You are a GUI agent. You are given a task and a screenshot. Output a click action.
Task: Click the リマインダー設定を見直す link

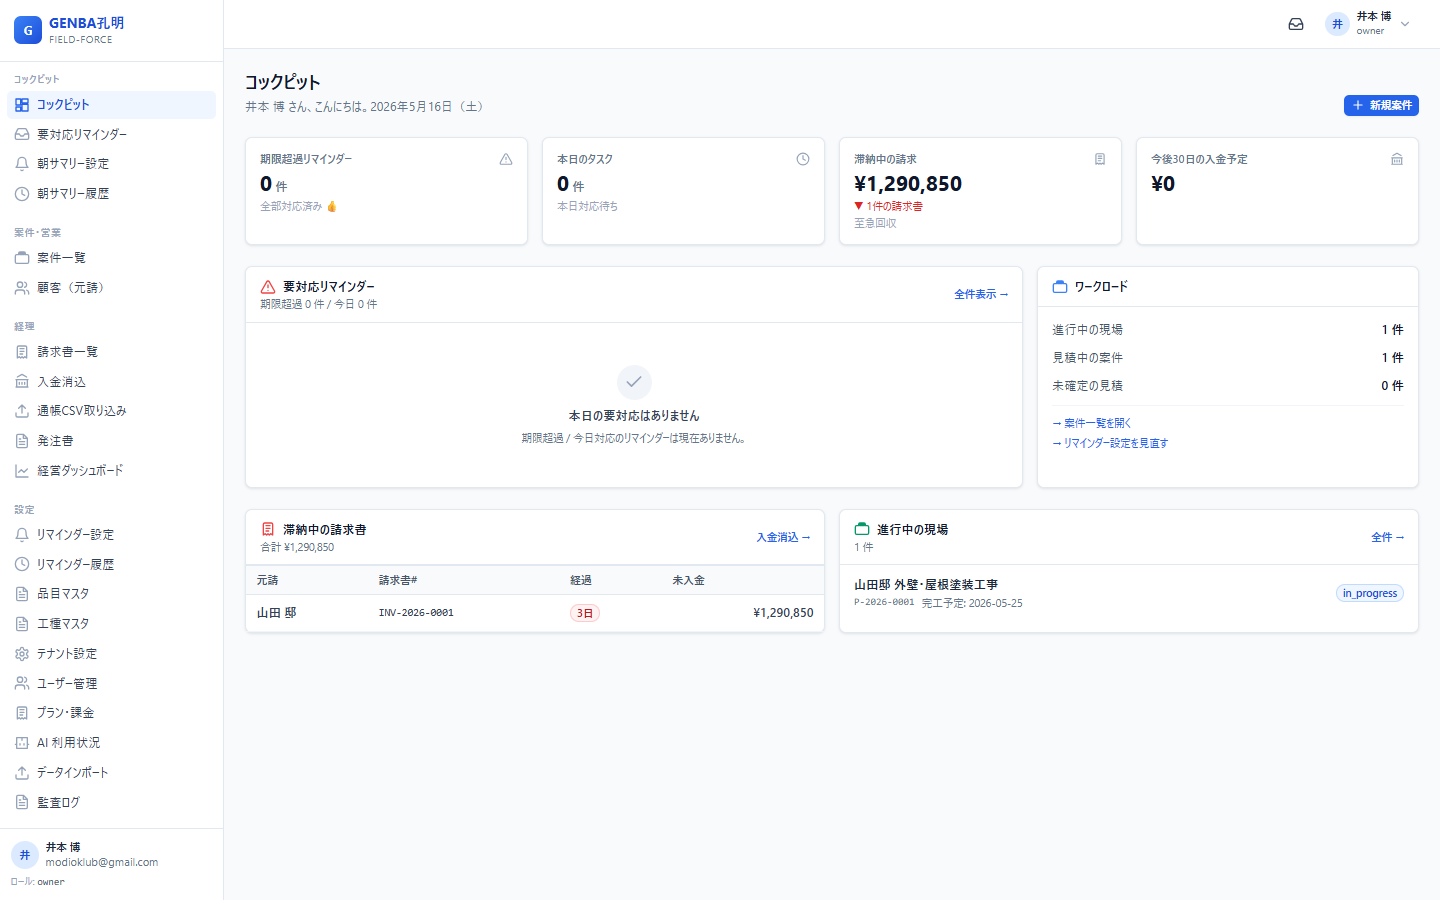click(x=1110, y=443)
